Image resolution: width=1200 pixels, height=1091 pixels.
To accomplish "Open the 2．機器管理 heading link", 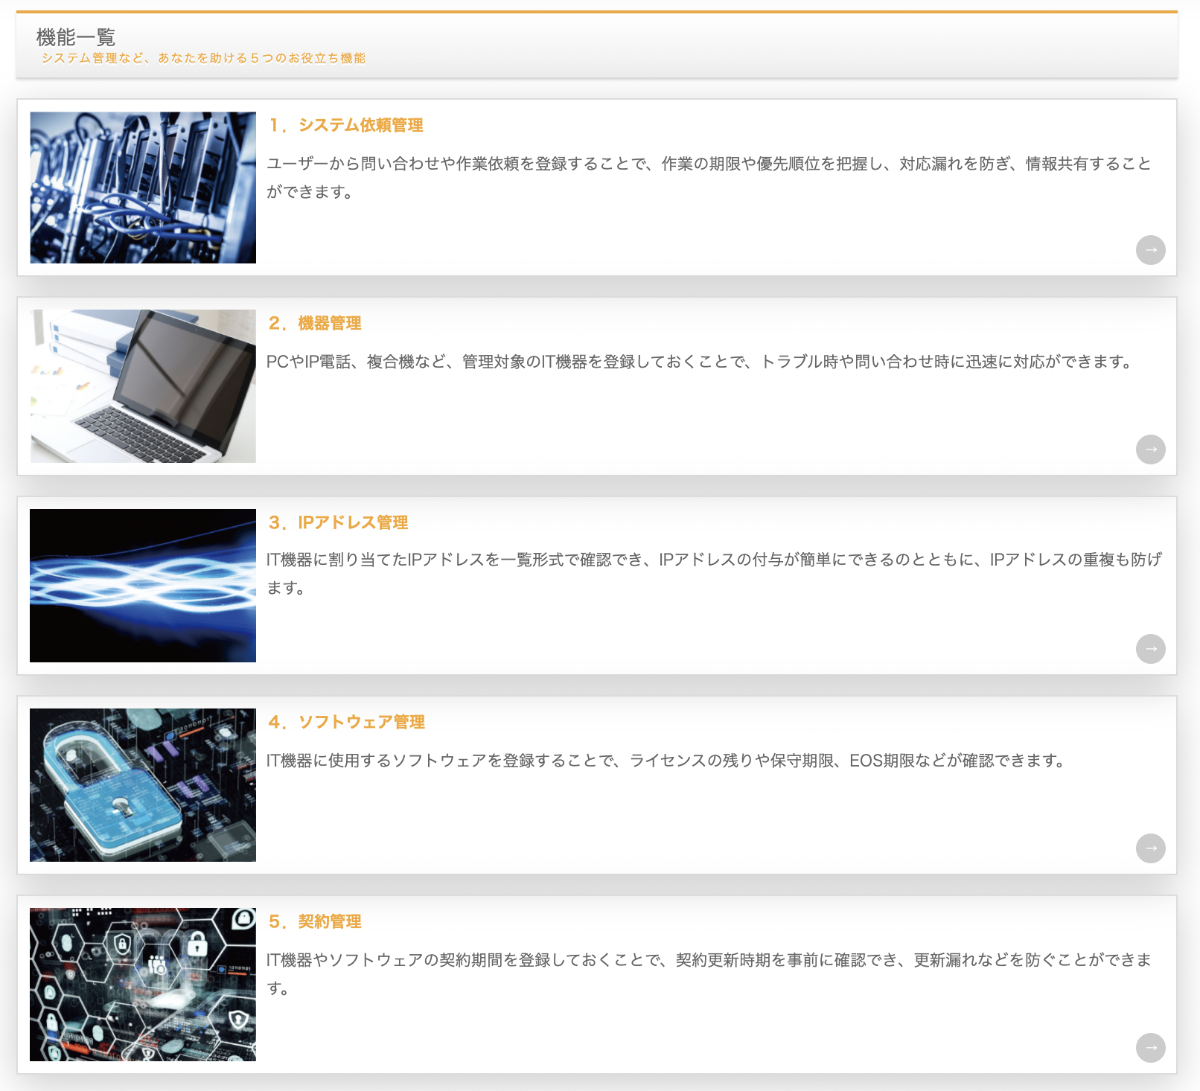I will tap(314, 323).
